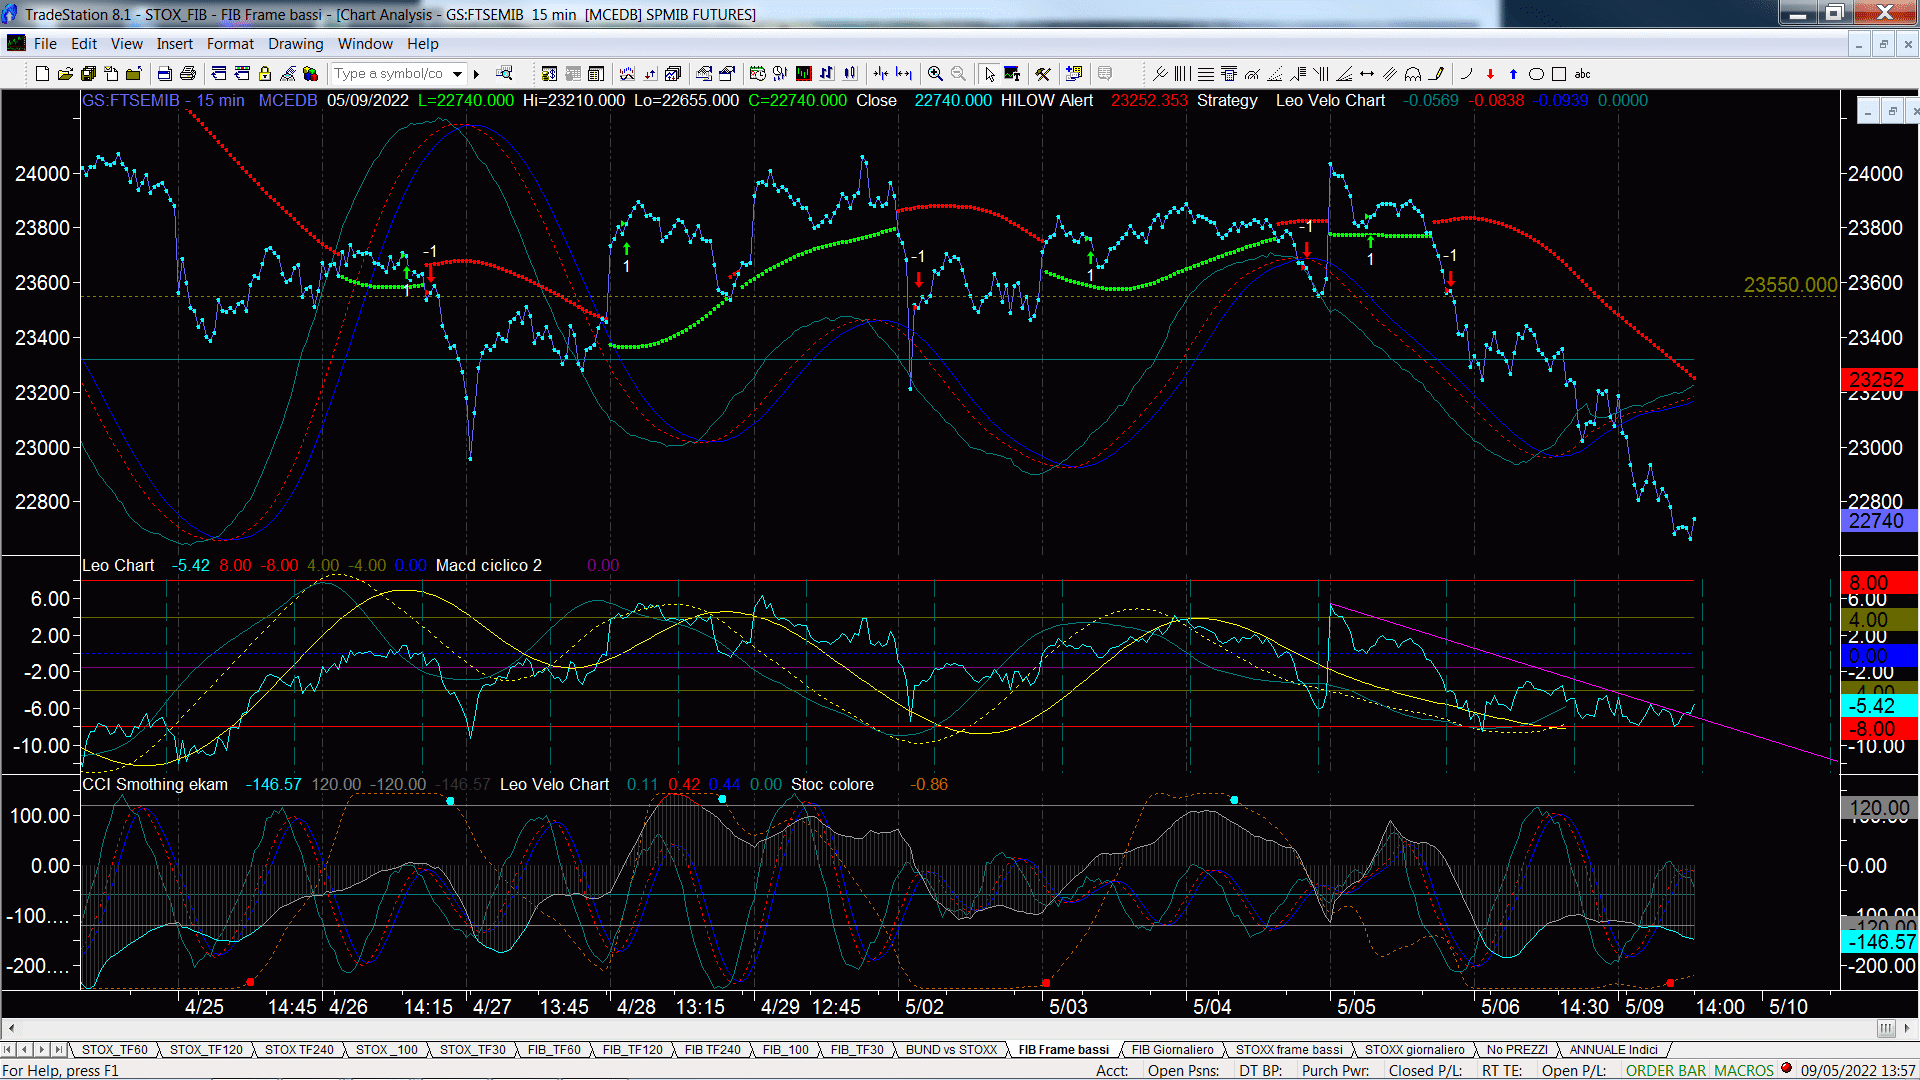Switch to the BUND vs STOXX tab
This screenshot has height=1080, width=1920.
pyautogui.click(x=951, y=1050)
